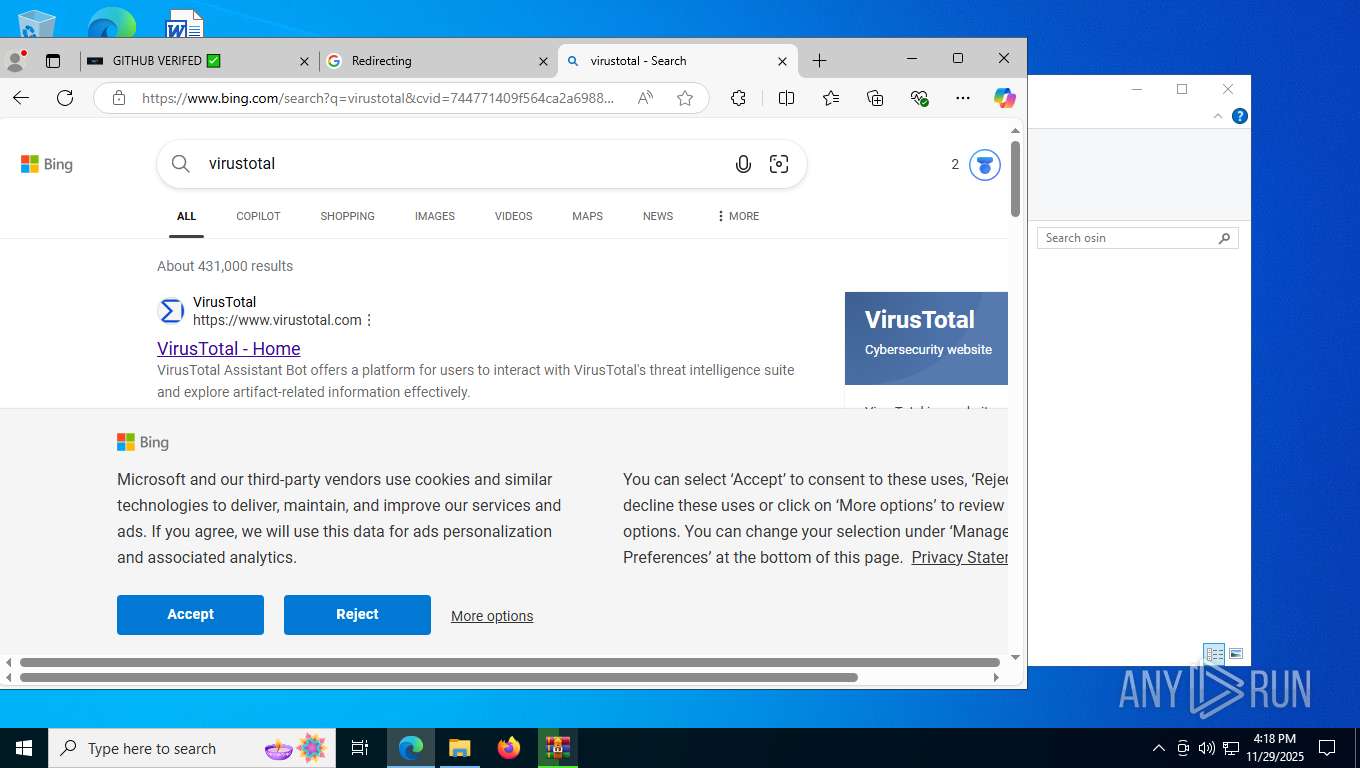Launch the Copilot sidebar icon

coord(1005,98)
